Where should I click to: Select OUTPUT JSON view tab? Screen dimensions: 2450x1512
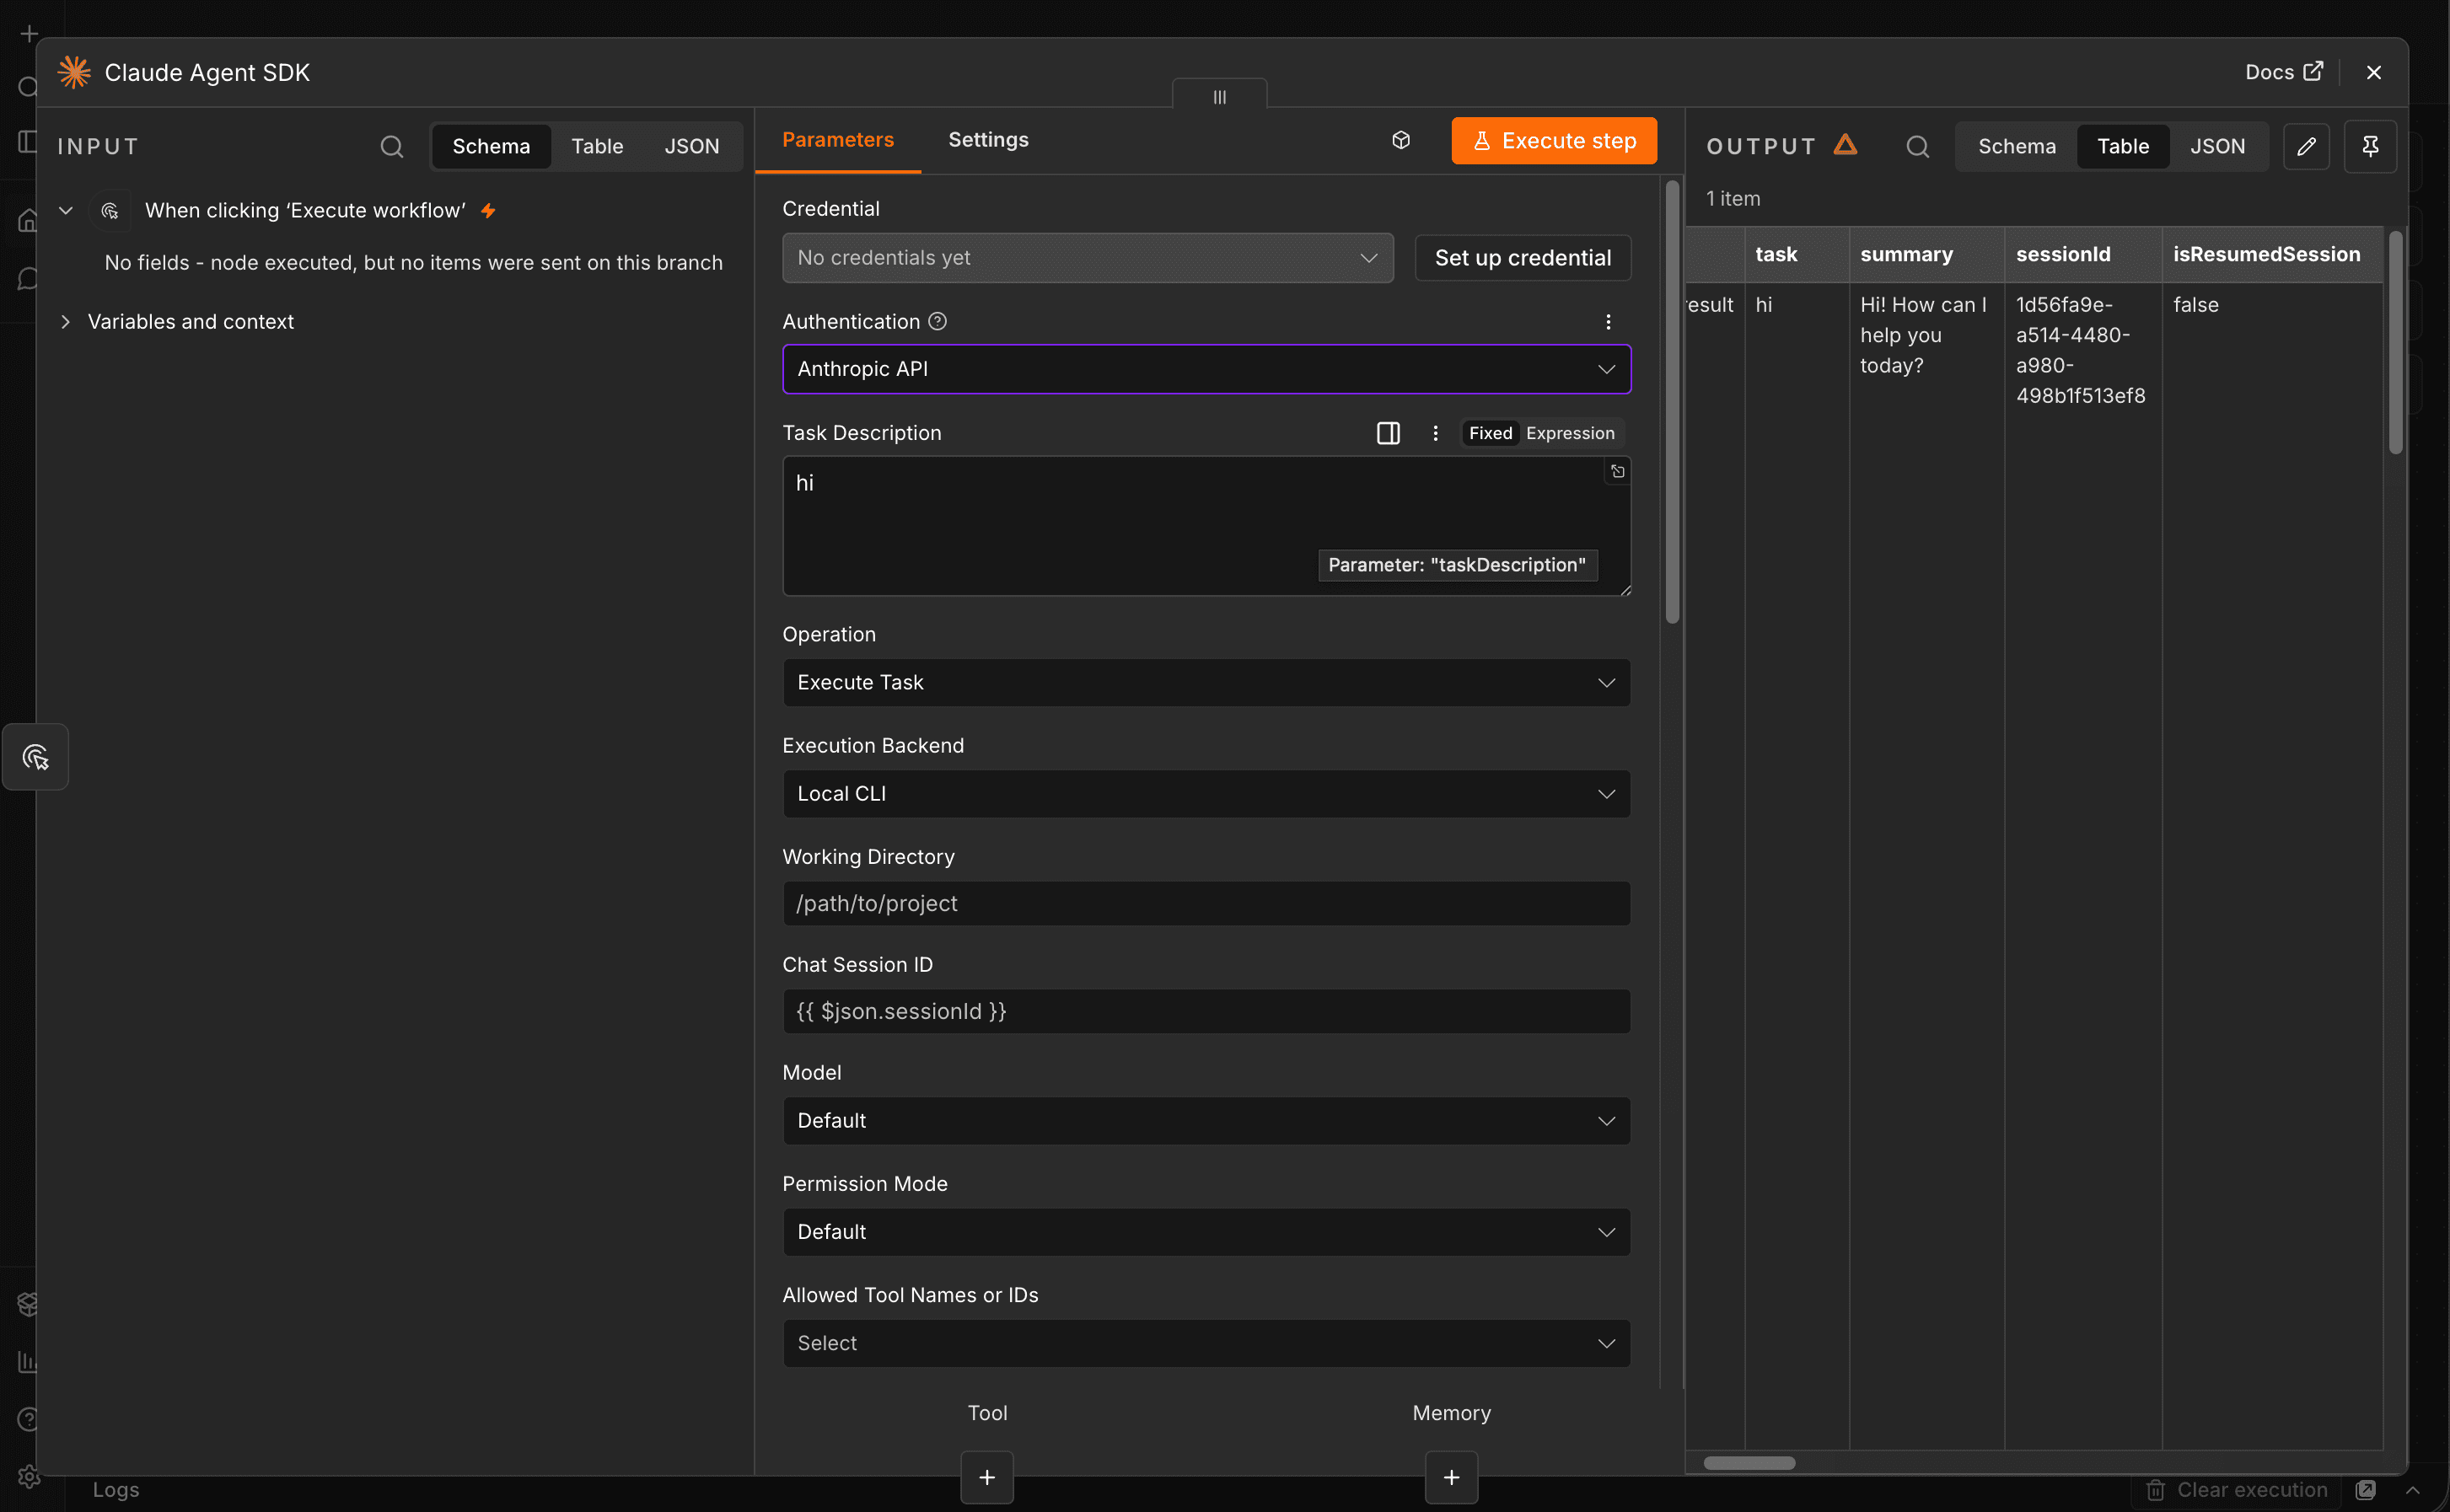2217,146
